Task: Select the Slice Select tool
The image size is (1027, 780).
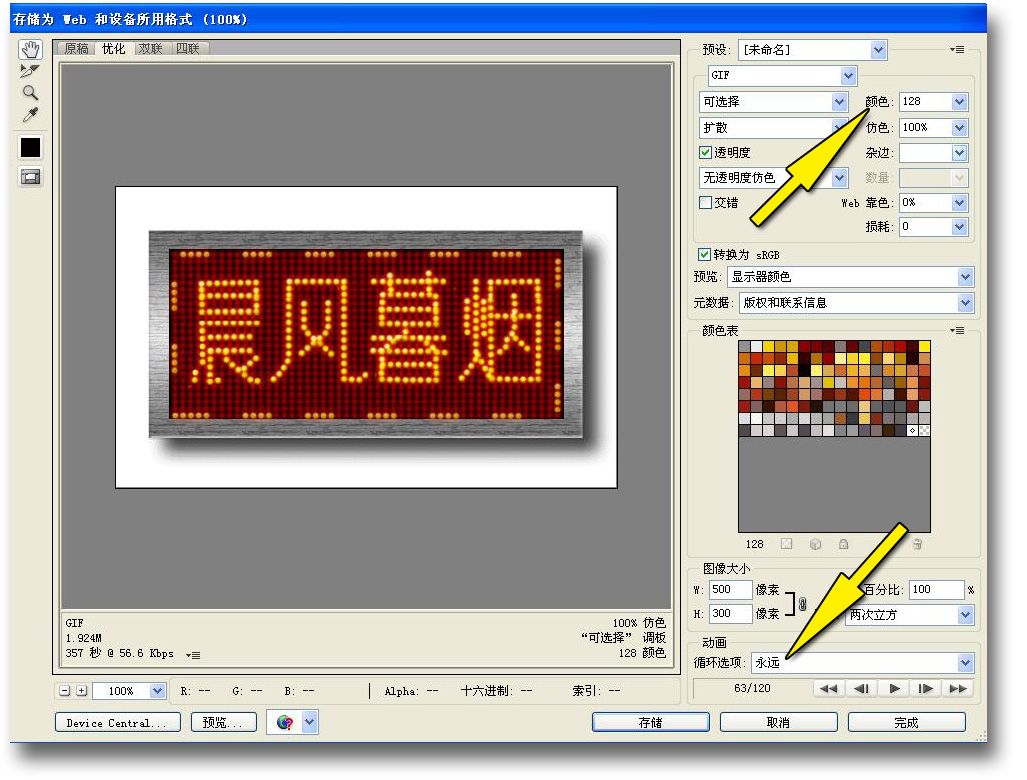Action: [x=30, y=70]
